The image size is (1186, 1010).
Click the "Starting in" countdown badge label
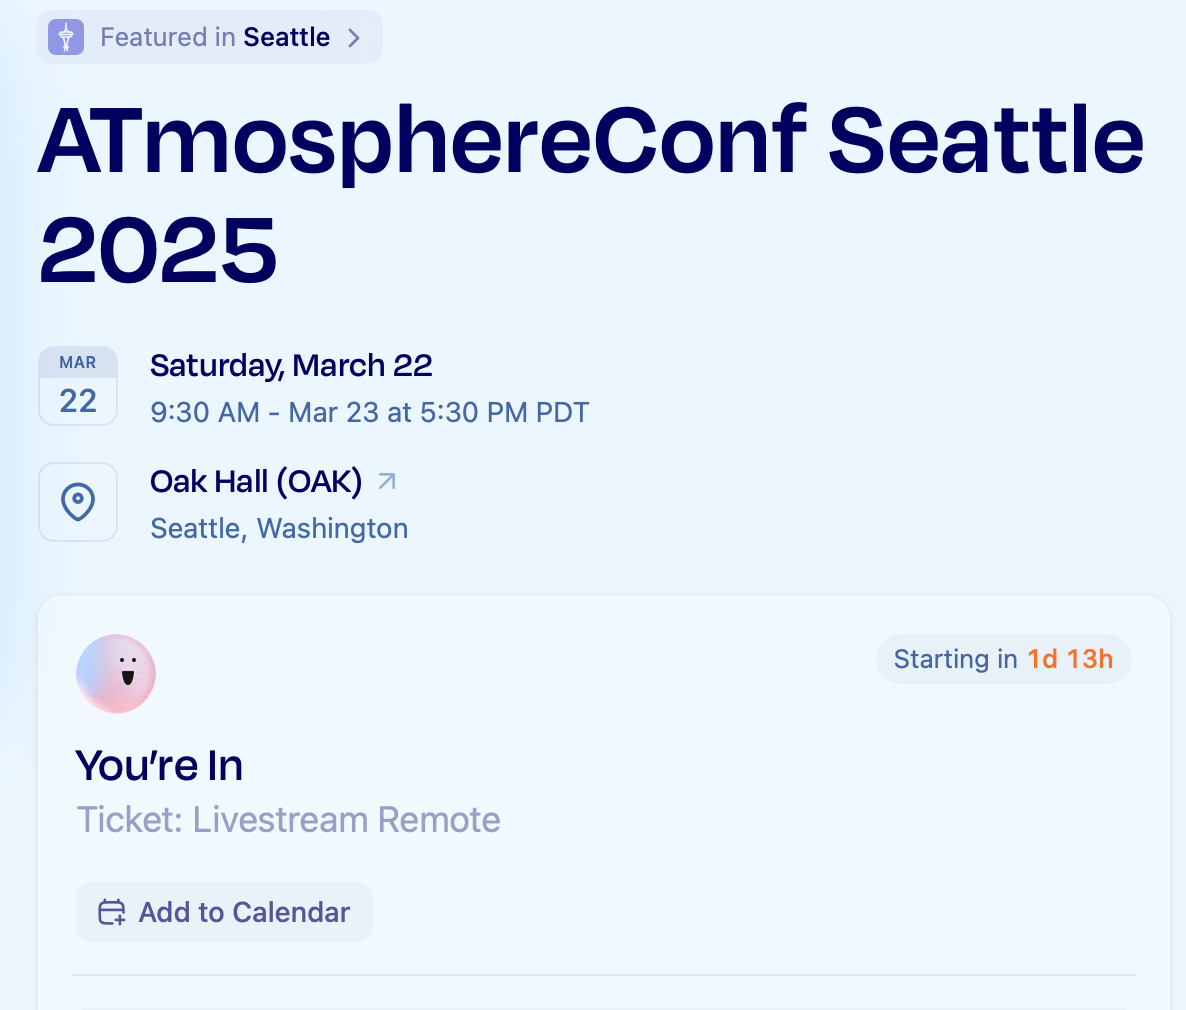pyautogui.click(x=955, y=660)
